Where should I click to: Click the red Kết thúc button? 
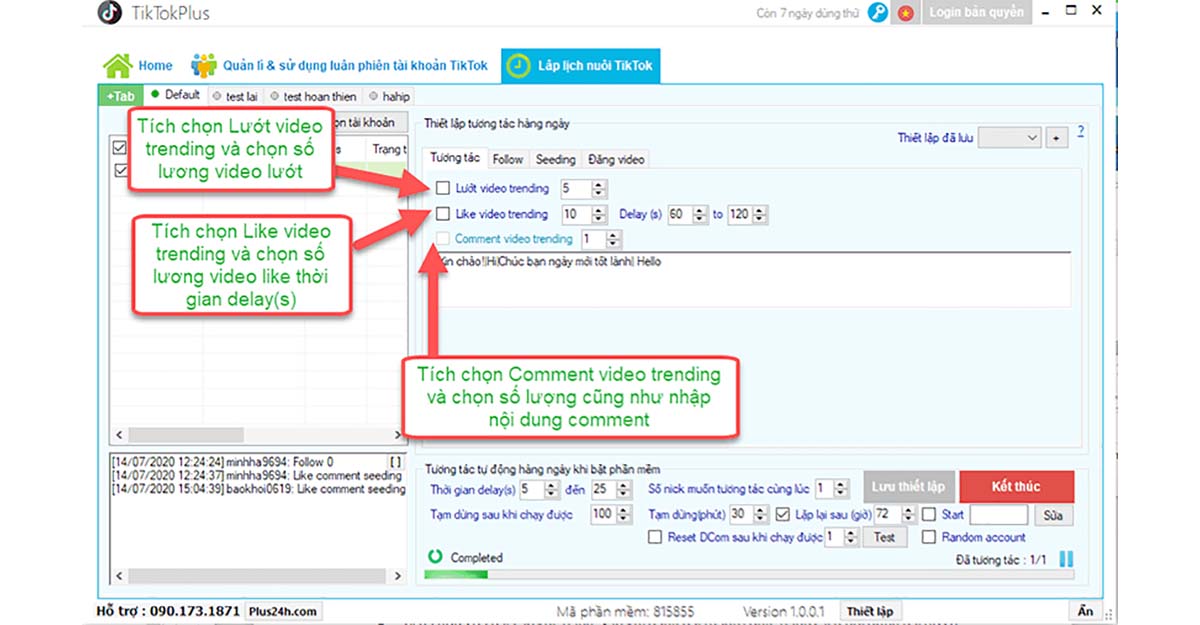tap(1016, 487)
